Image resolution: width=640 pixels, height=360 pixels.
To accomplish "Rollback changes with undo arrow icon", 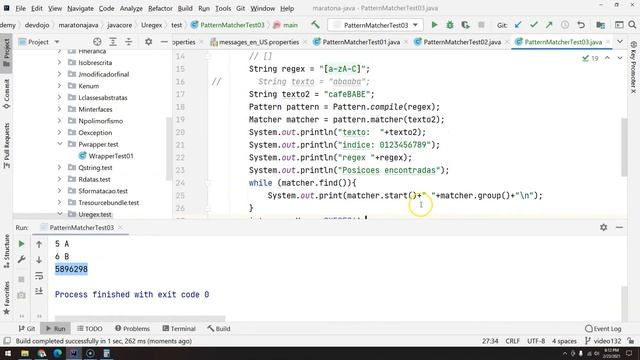I will pos(581,25).
